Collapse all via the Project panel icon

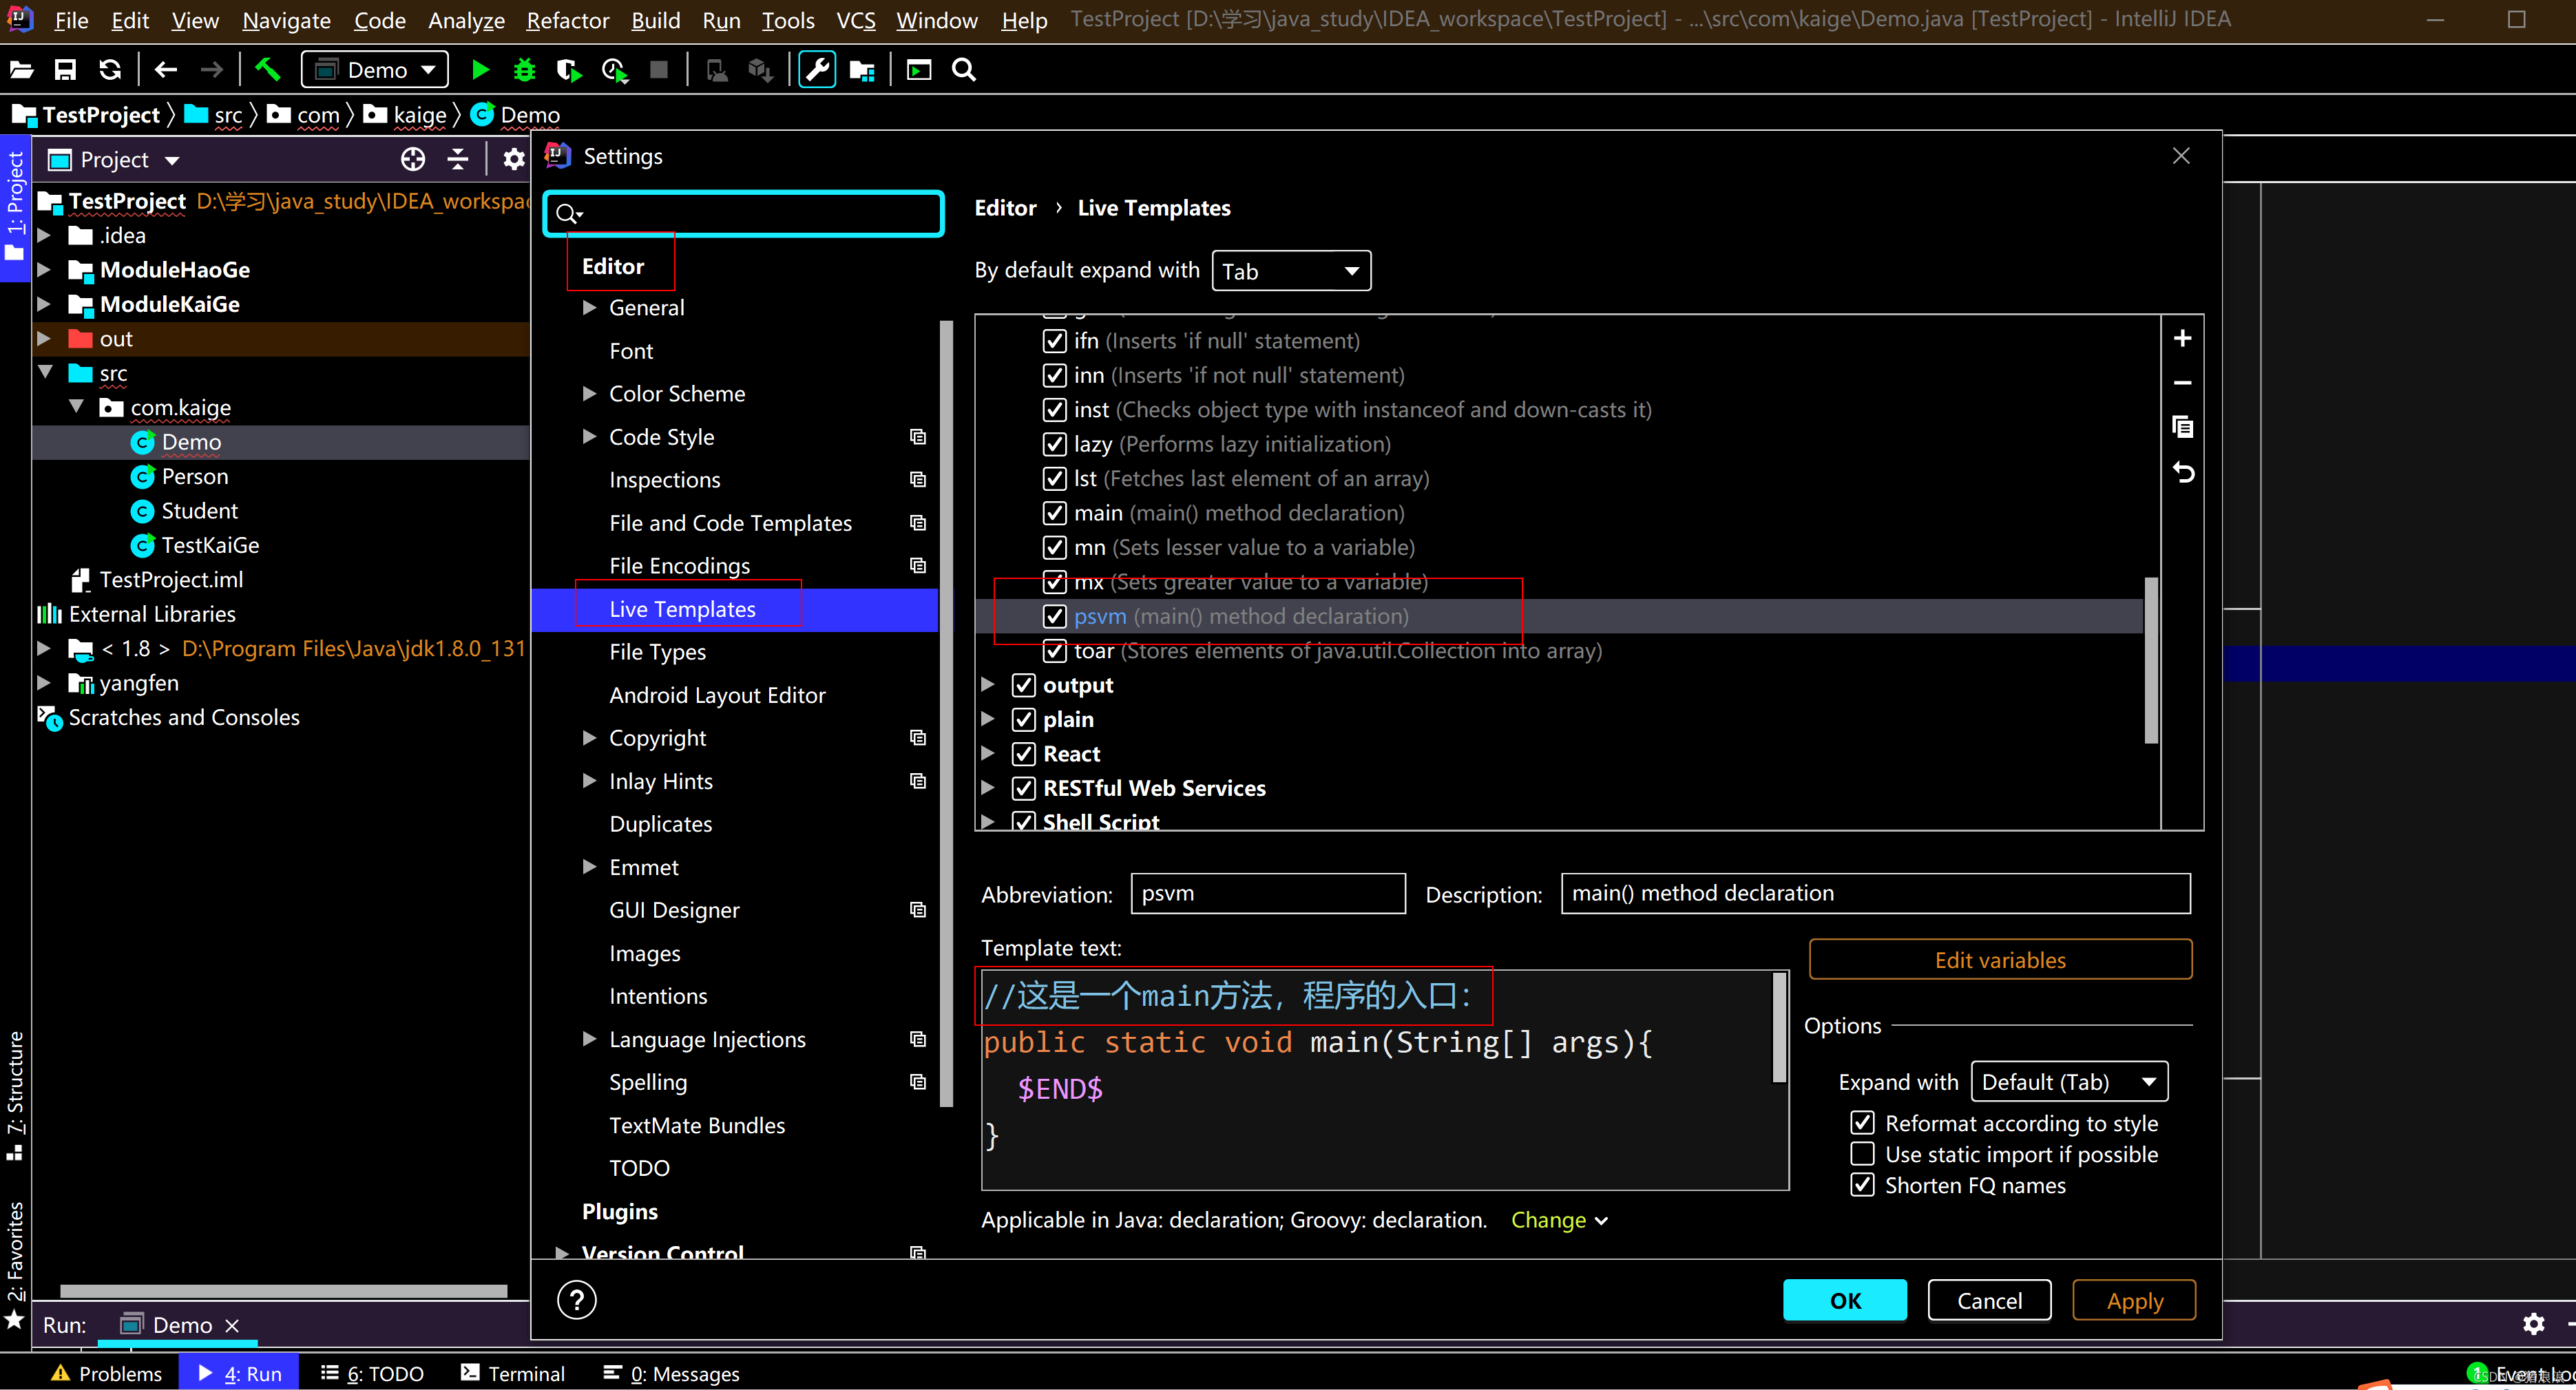(458, 159)
